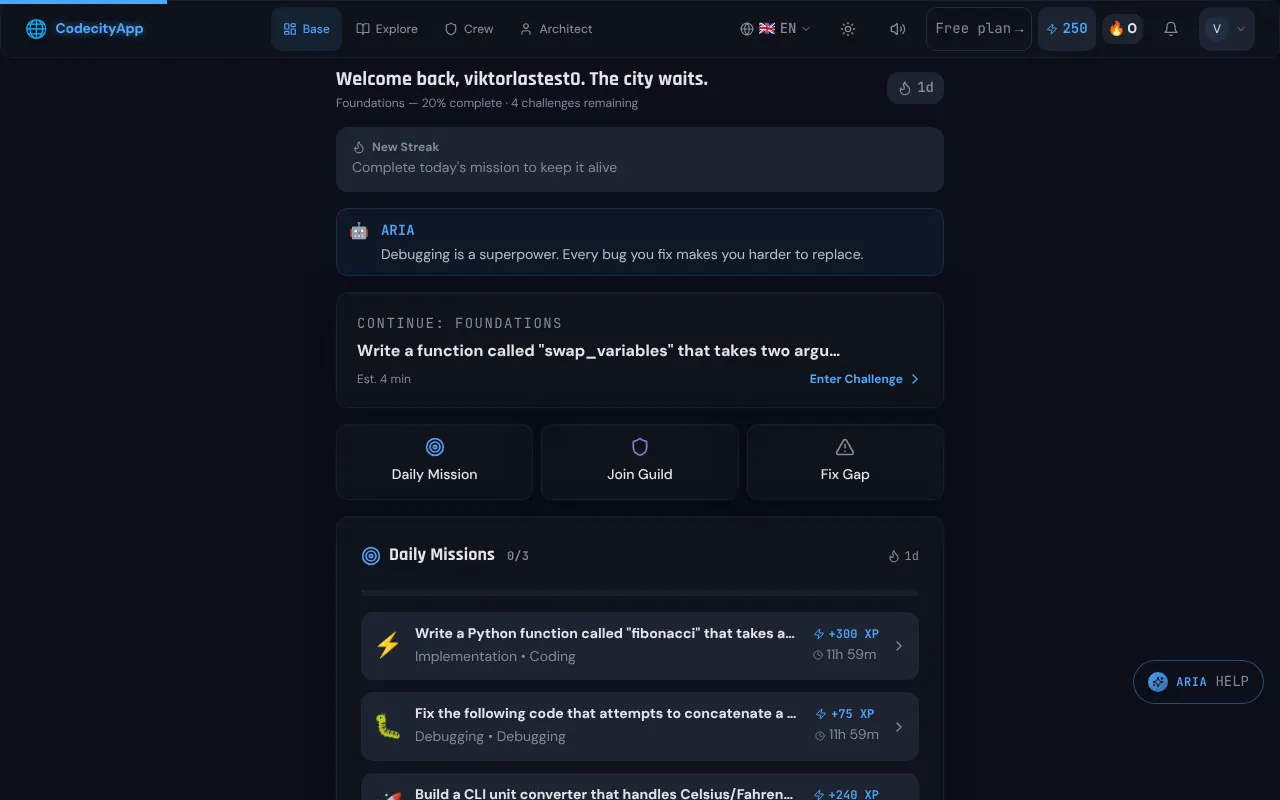Click the 250 XP lightning counter
The width and height of the screenshot is (1280, 800).
(1067, 29)
